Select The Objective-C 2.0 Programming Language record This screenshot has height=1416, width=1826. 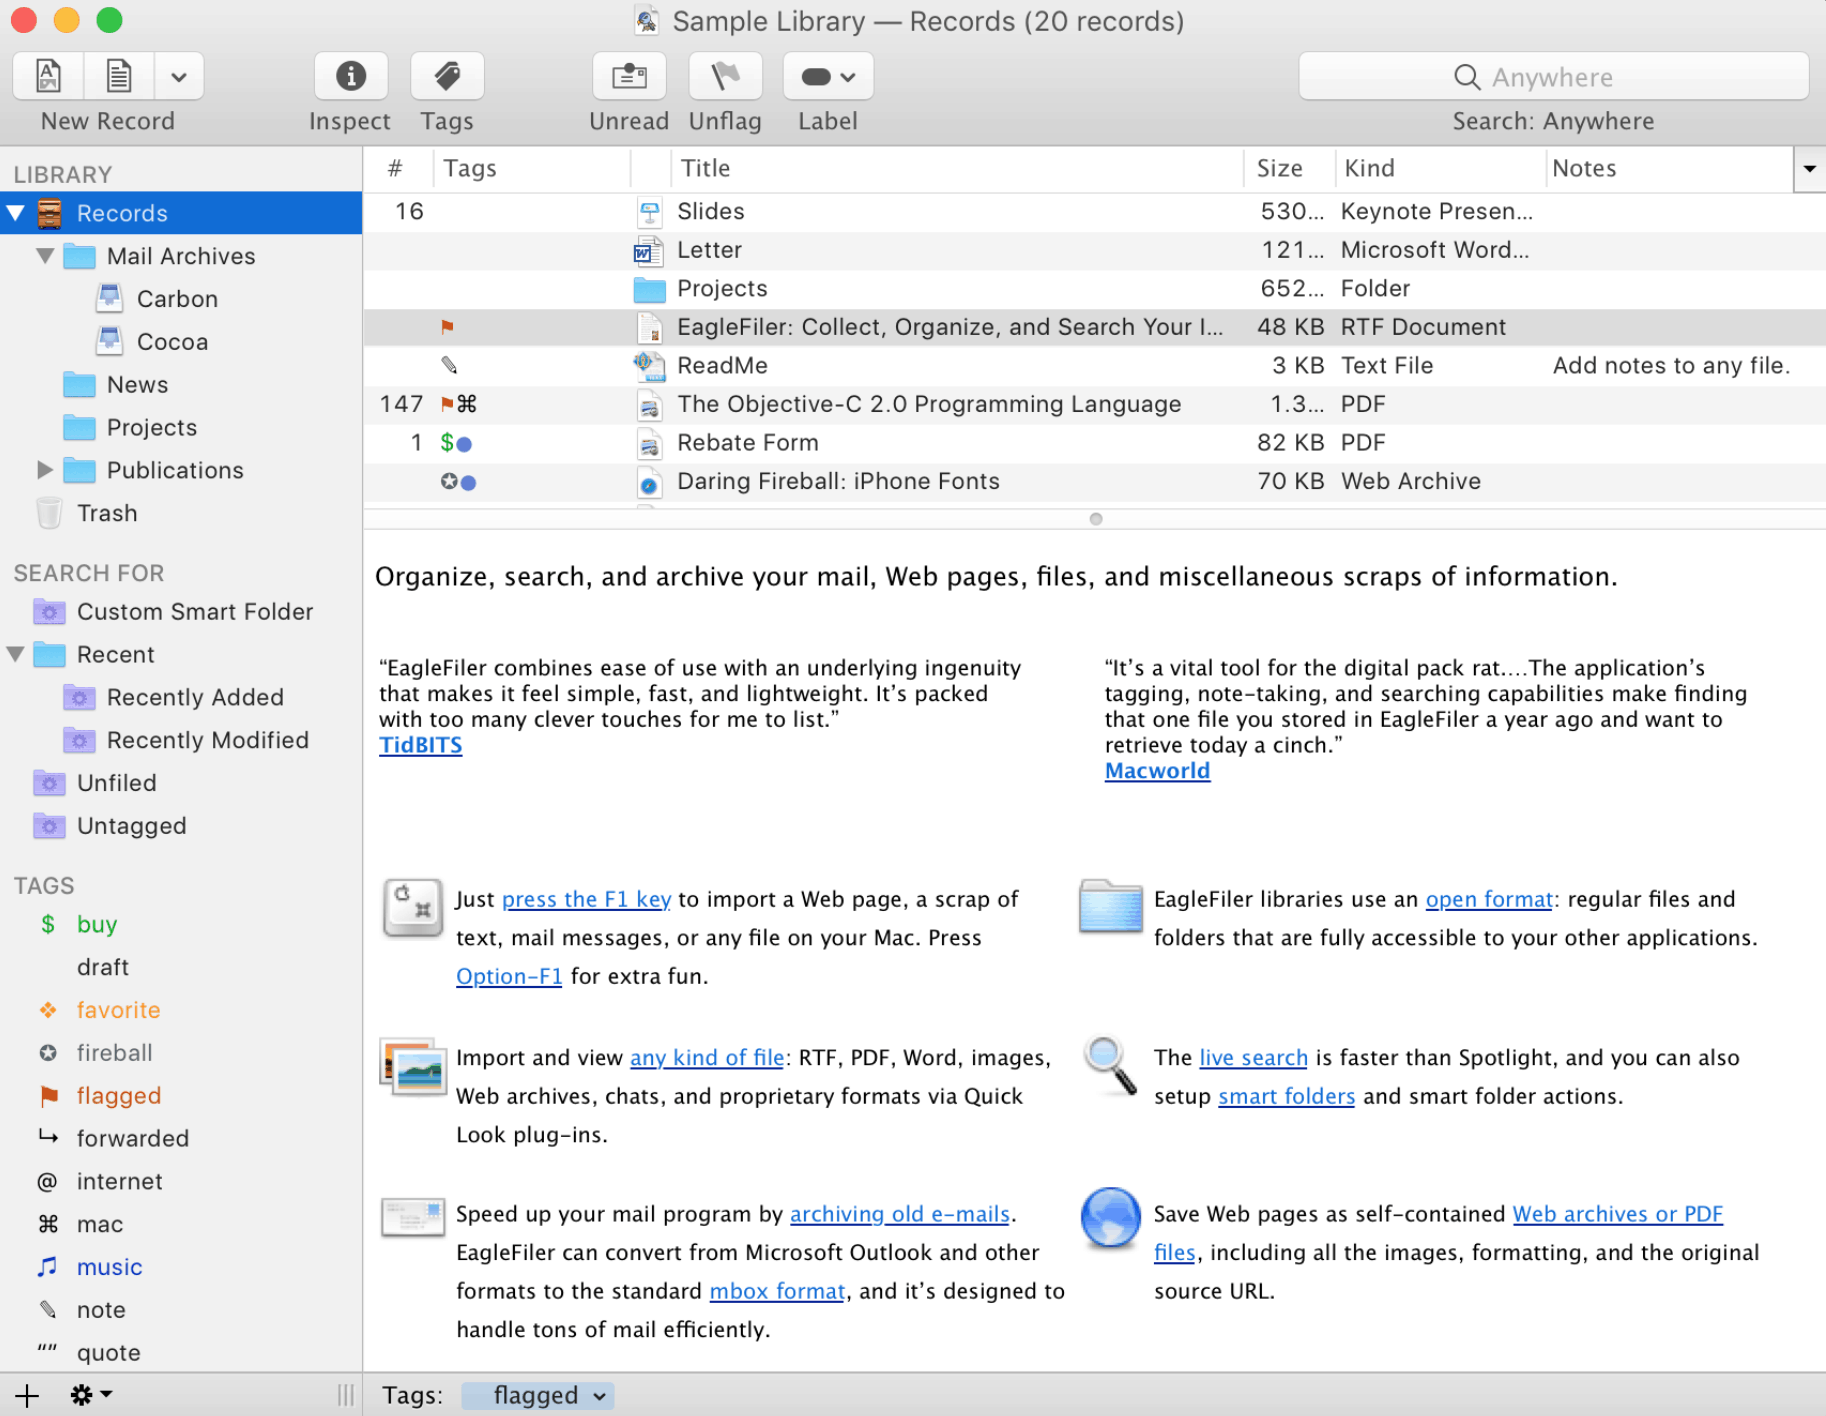click(x=1094, y=404)
